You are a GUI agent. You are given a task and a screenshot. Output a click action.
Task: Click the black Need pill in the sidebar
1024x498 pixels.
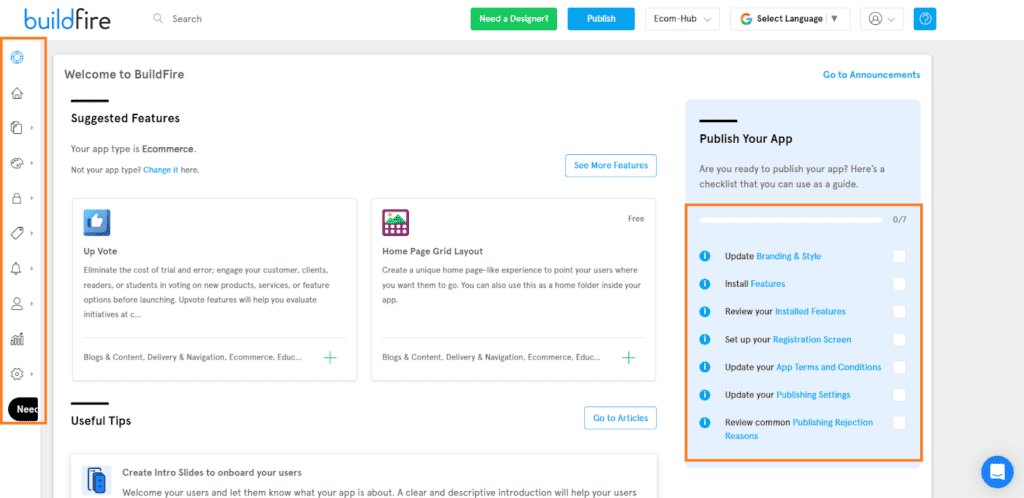click(24, 409)
